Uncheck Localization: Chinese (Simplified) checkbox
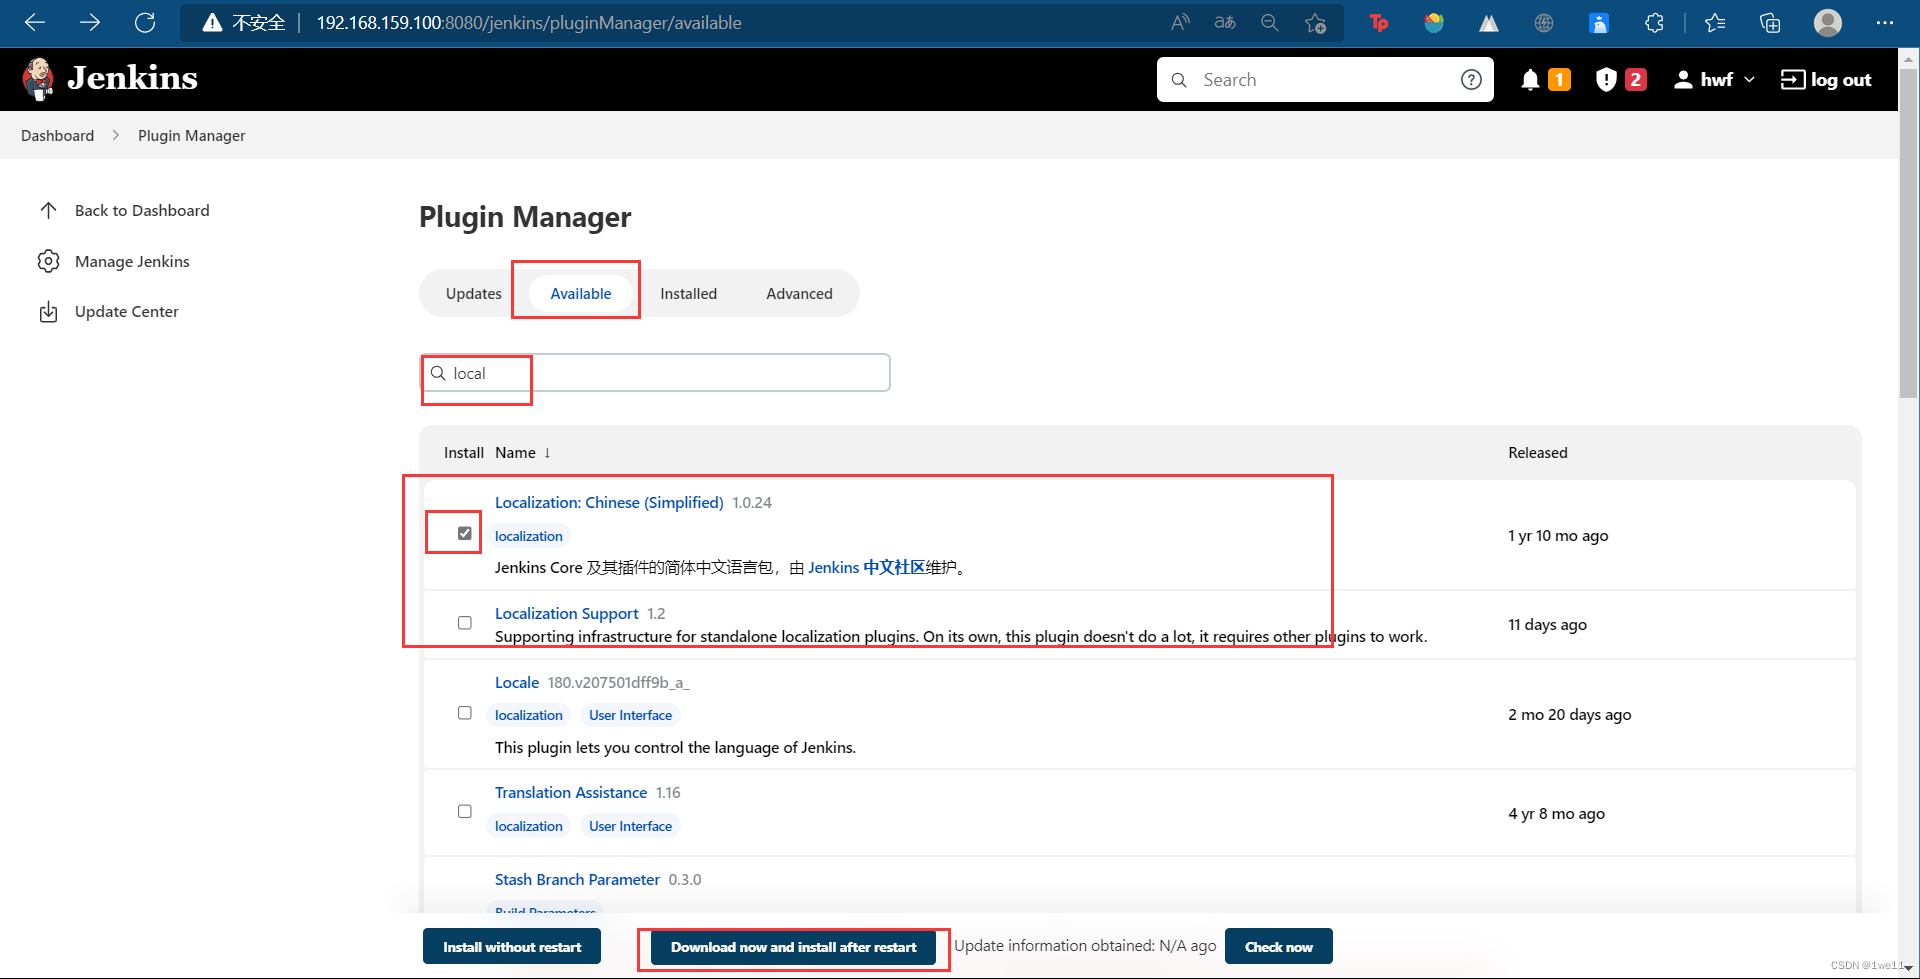Image resolution: width=1920 pixels, height=979 pixels. [465, 533]
